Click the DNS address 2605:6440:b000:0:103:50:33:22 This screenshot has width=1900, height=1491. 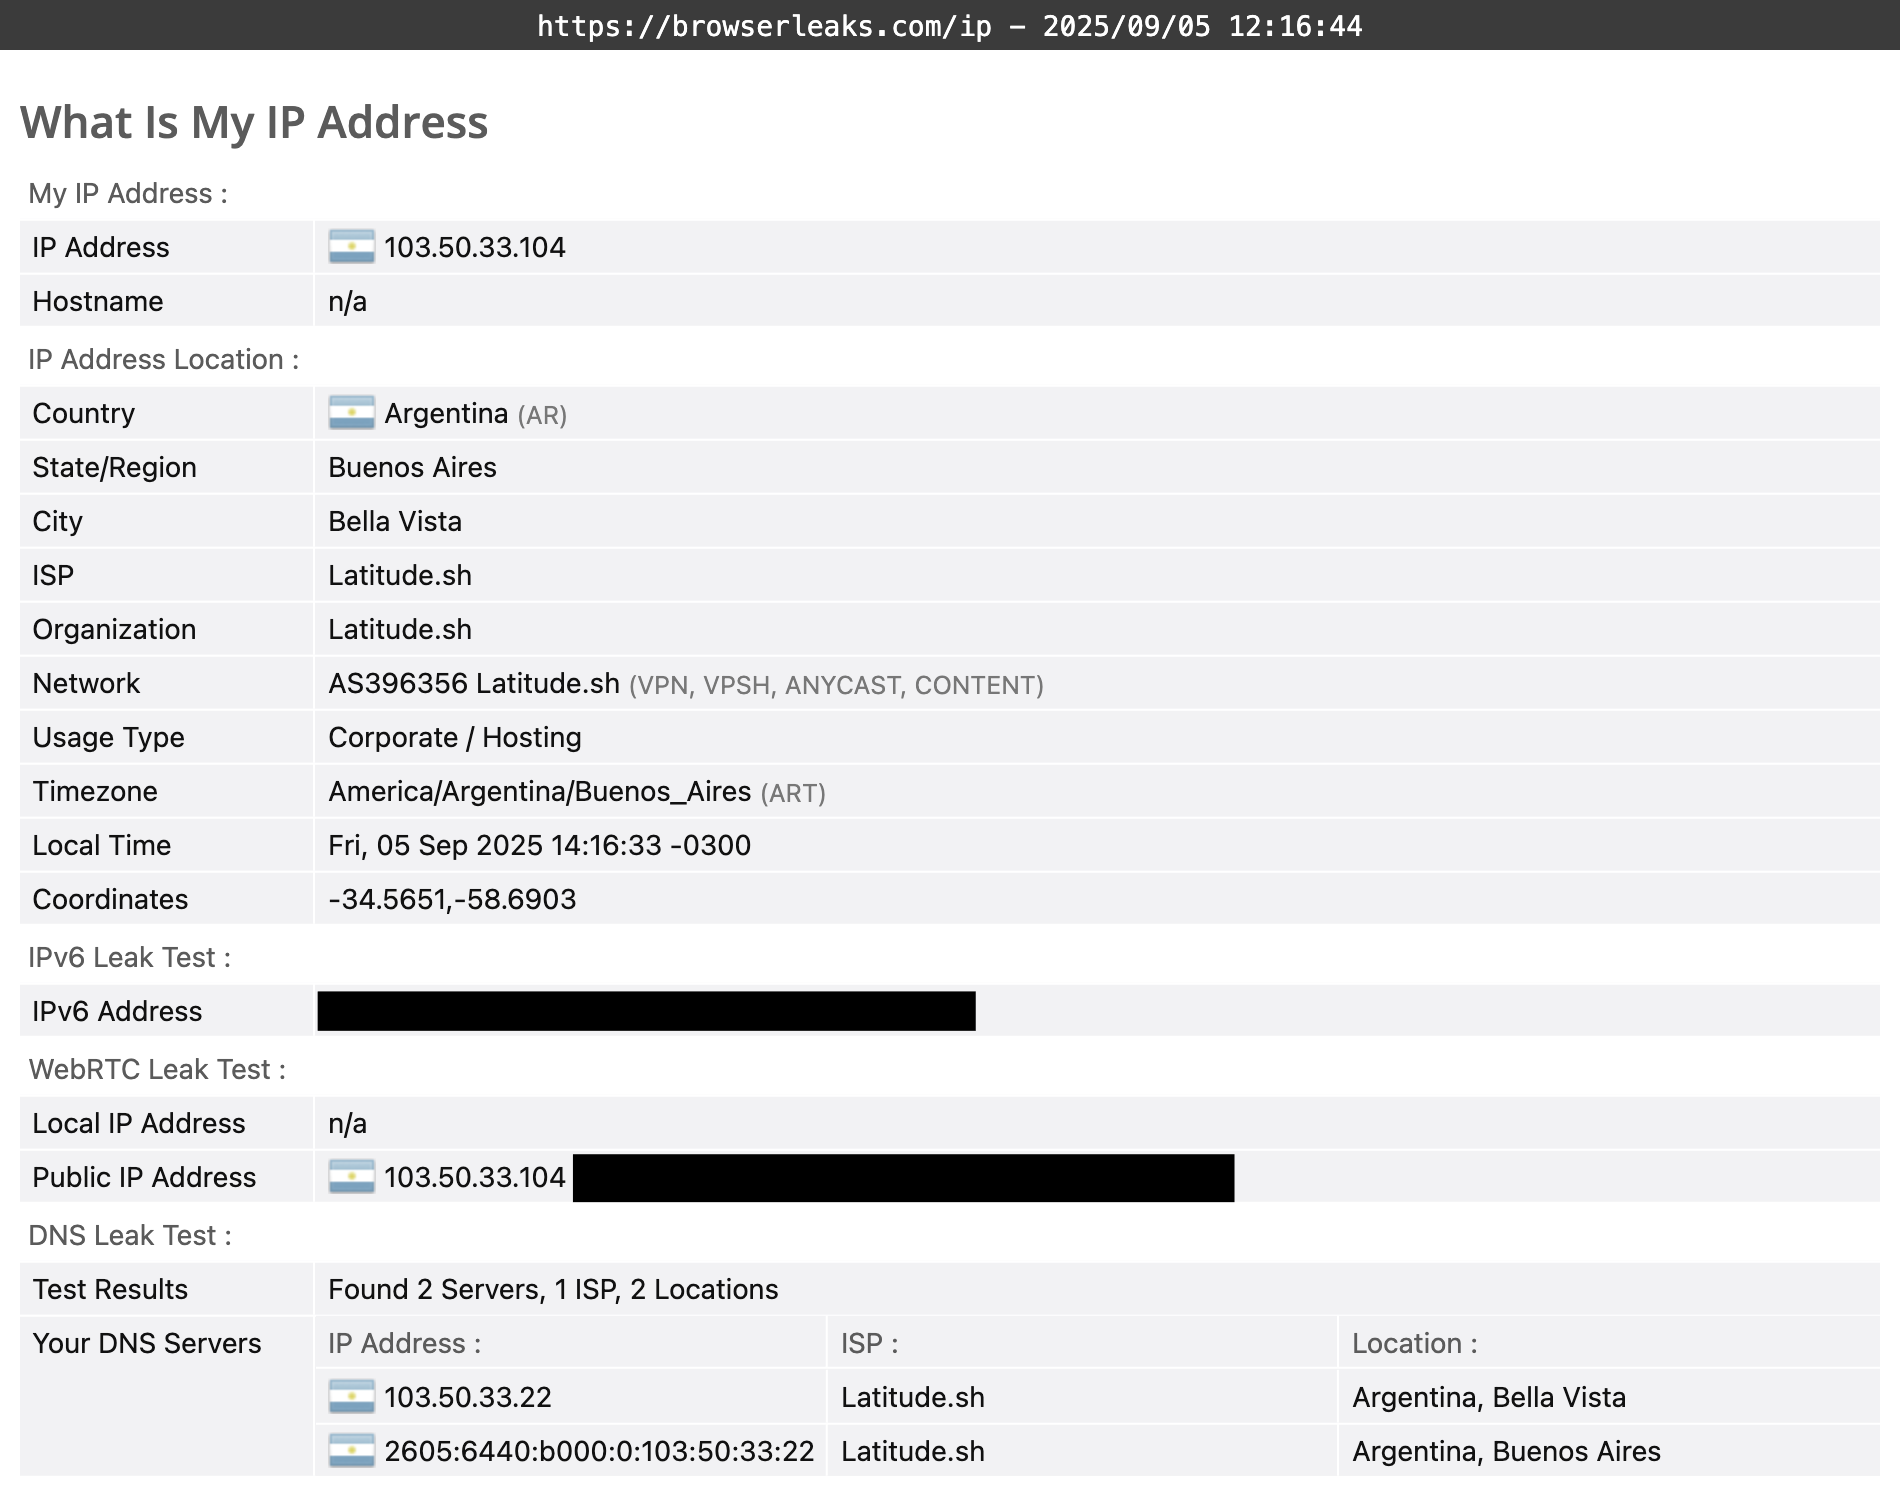599,1451
